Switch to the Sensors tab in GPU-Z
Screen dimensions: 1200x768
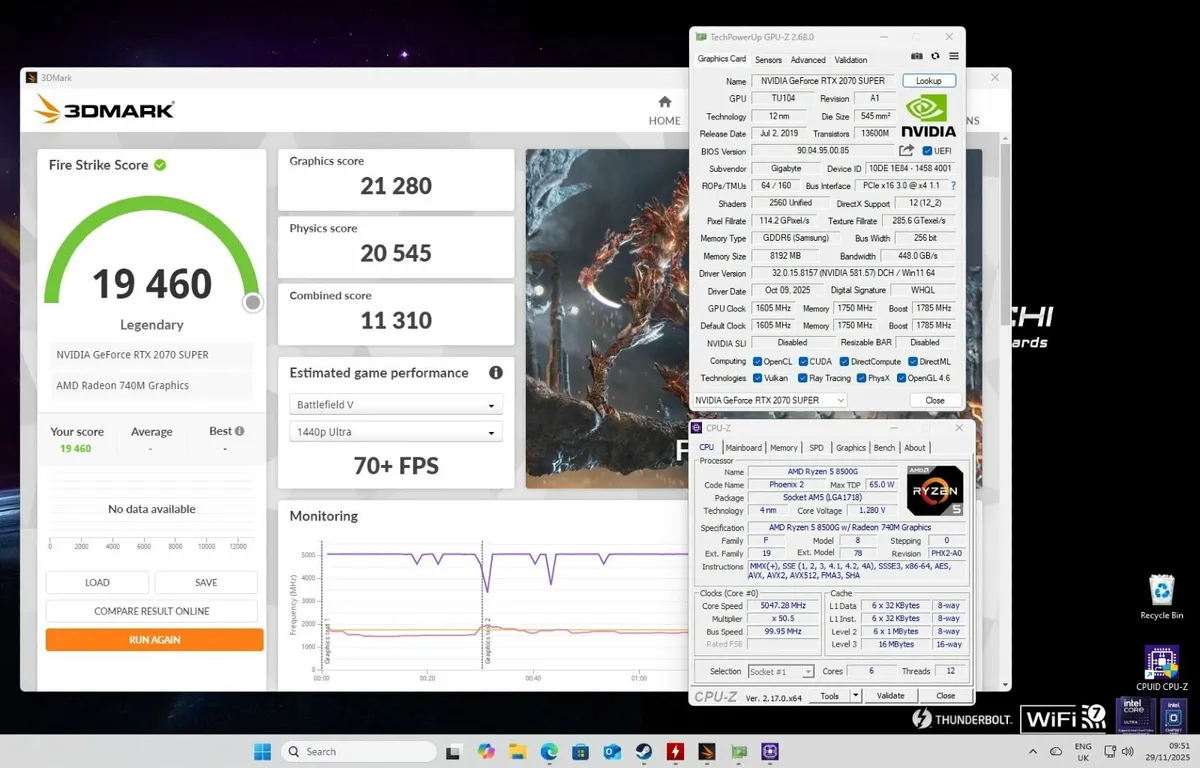click(768, 59)
